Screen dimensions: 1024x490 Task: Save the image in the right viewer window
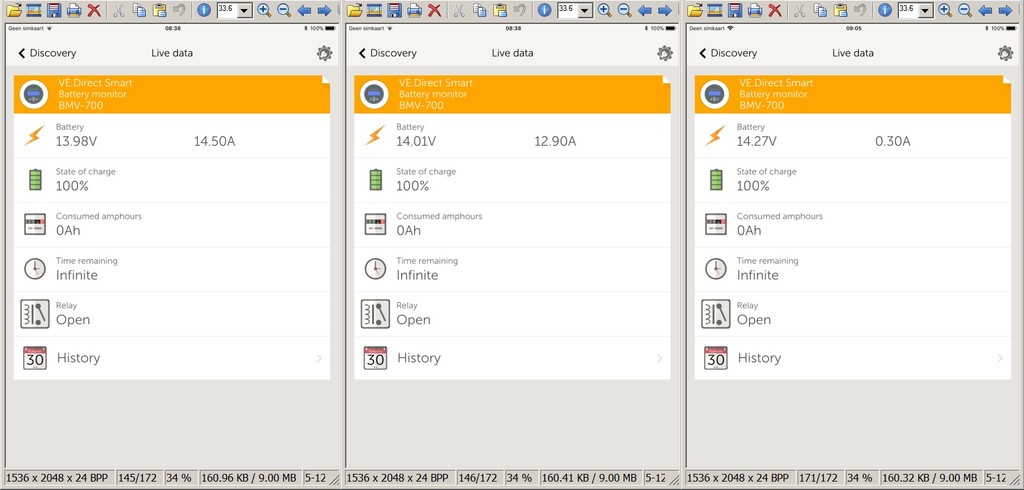click(x=735, y=10)
